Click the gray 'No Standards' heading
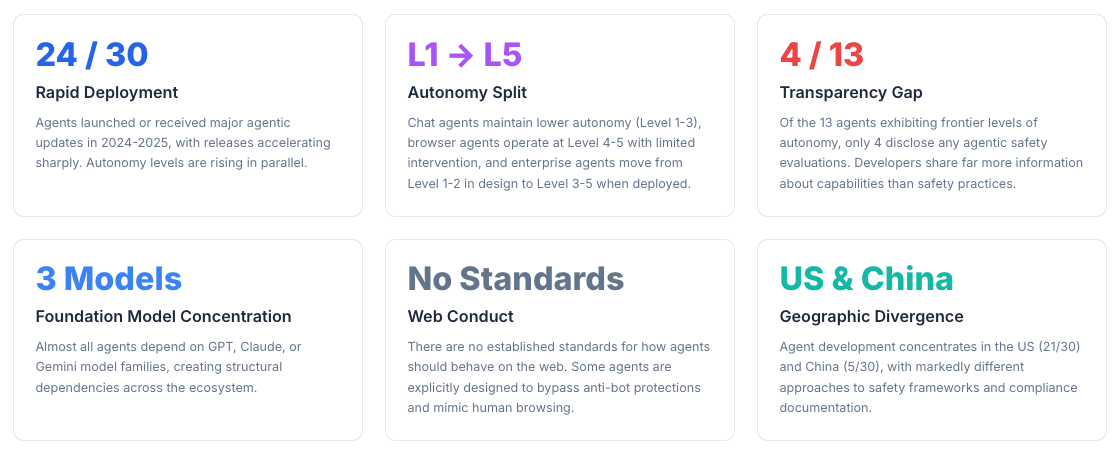The height and width of the screenshot is (454, 1118). (516, 278)
